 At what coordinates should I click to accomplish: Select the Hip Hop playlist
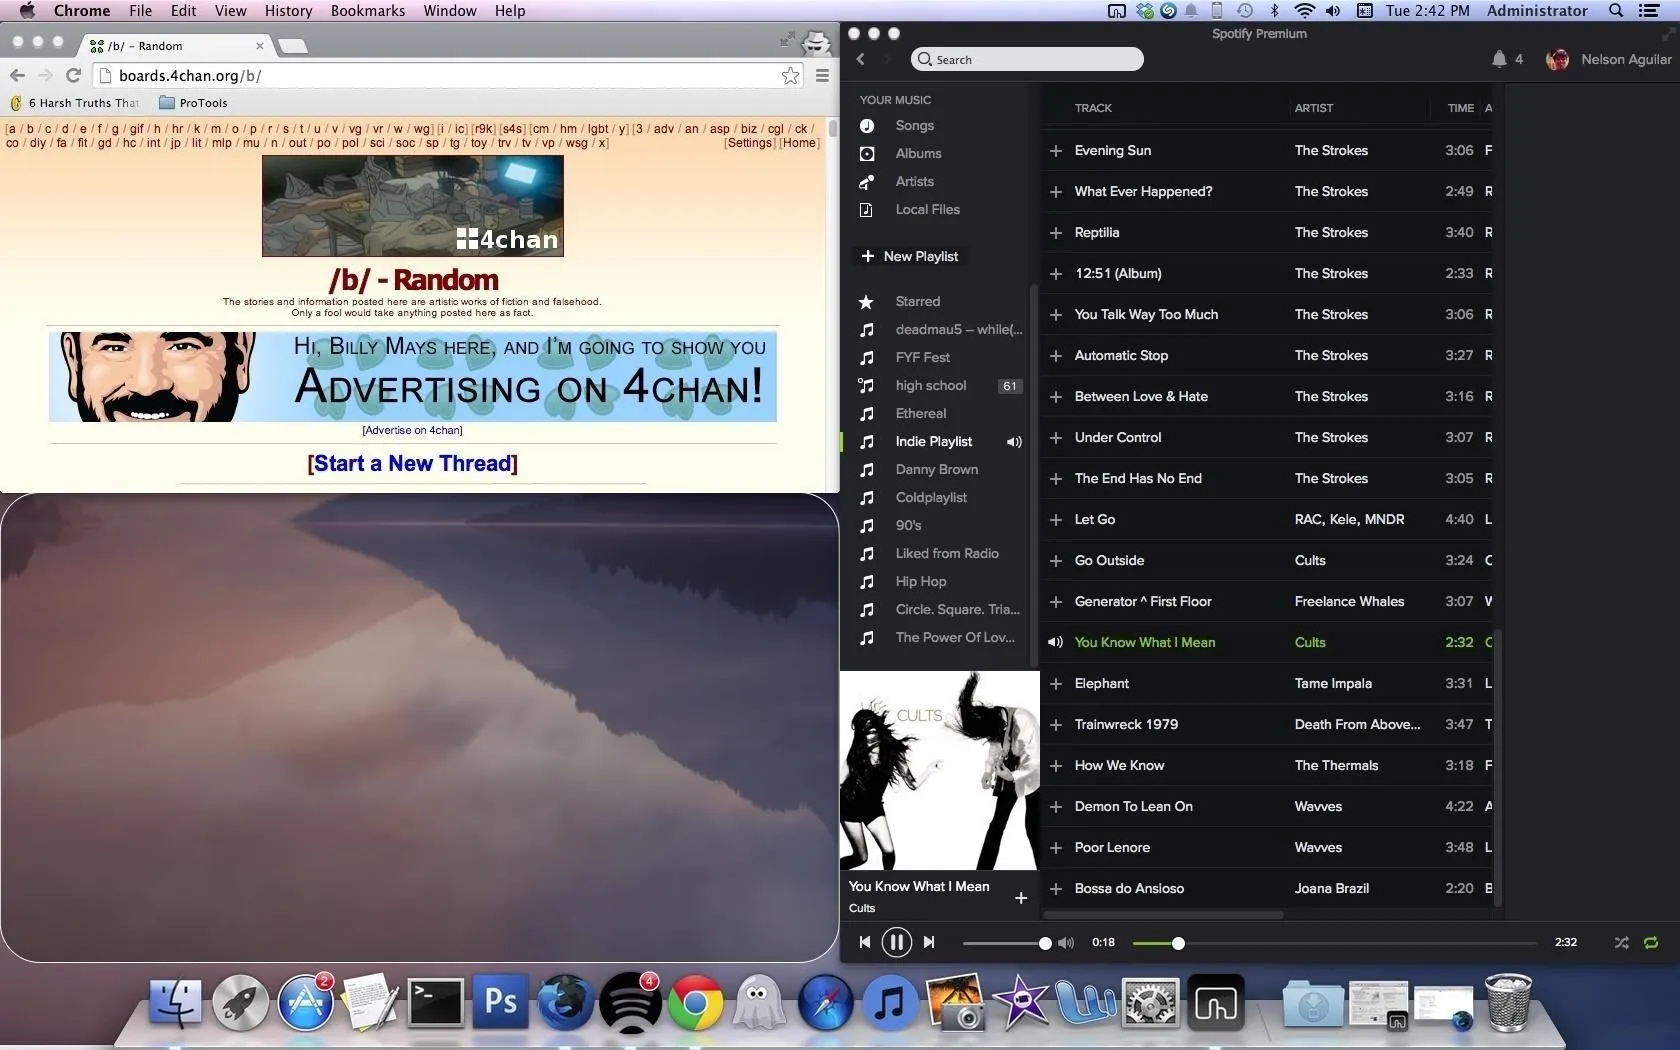coord(920,581)
